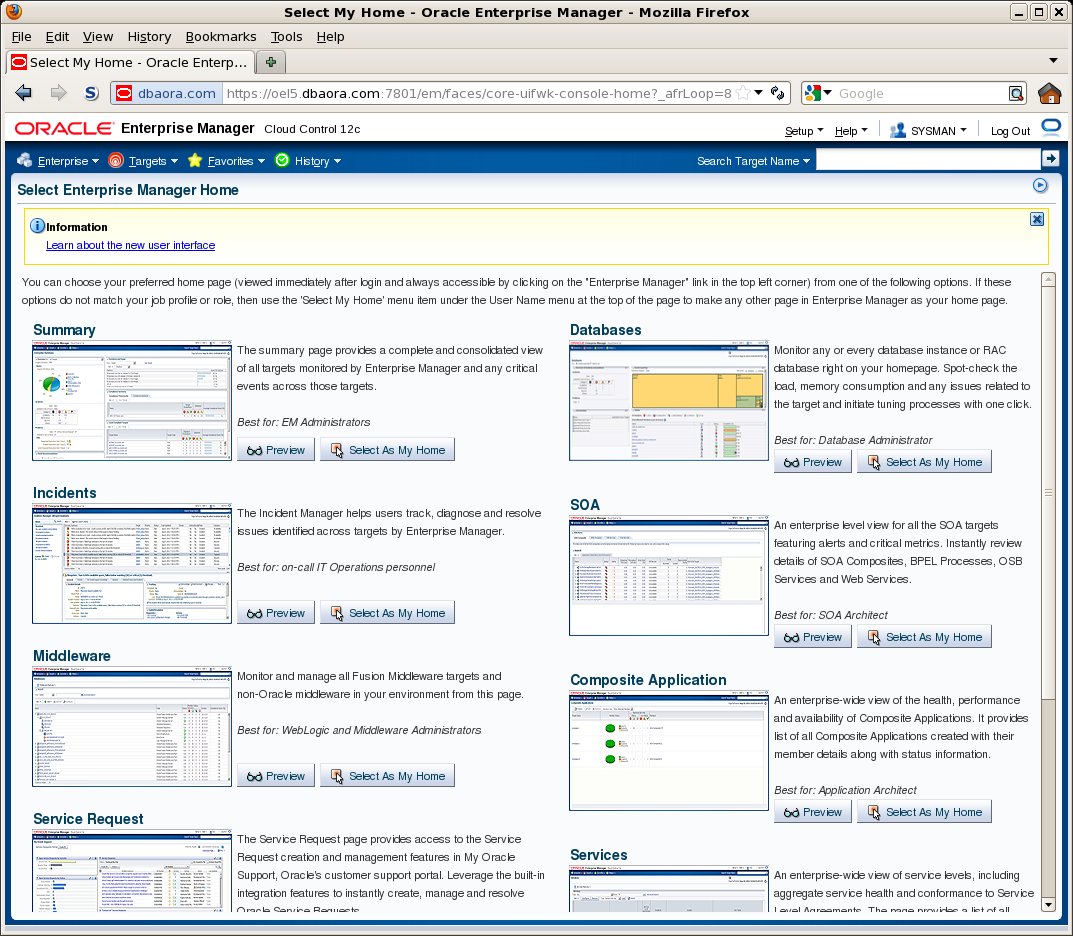Expand the Targets menu
The image size is (1073, 936).
pyautogui.click(x=153, y=161)
